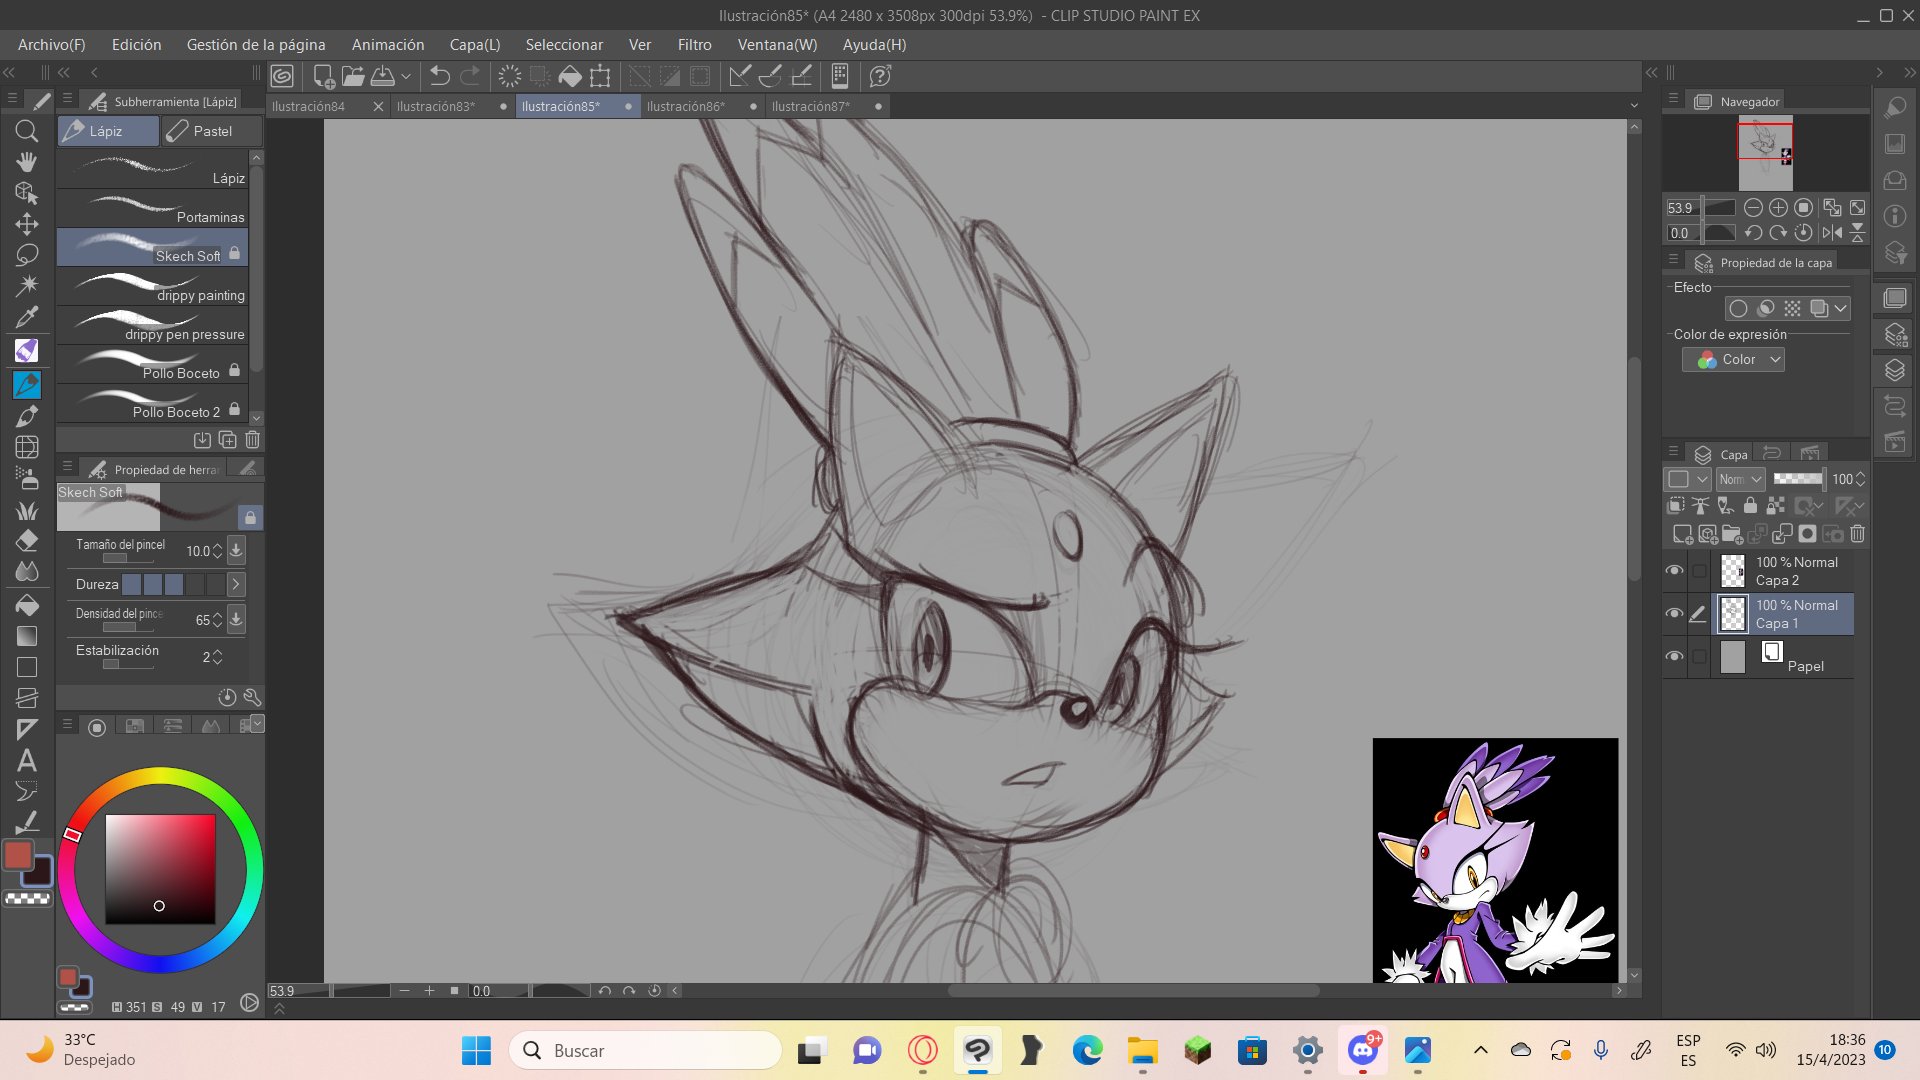The width and height of the screenshot is (1920, 1080).
Task: Open CLIP STUDIO launcher icon
Action: [282, 76]
